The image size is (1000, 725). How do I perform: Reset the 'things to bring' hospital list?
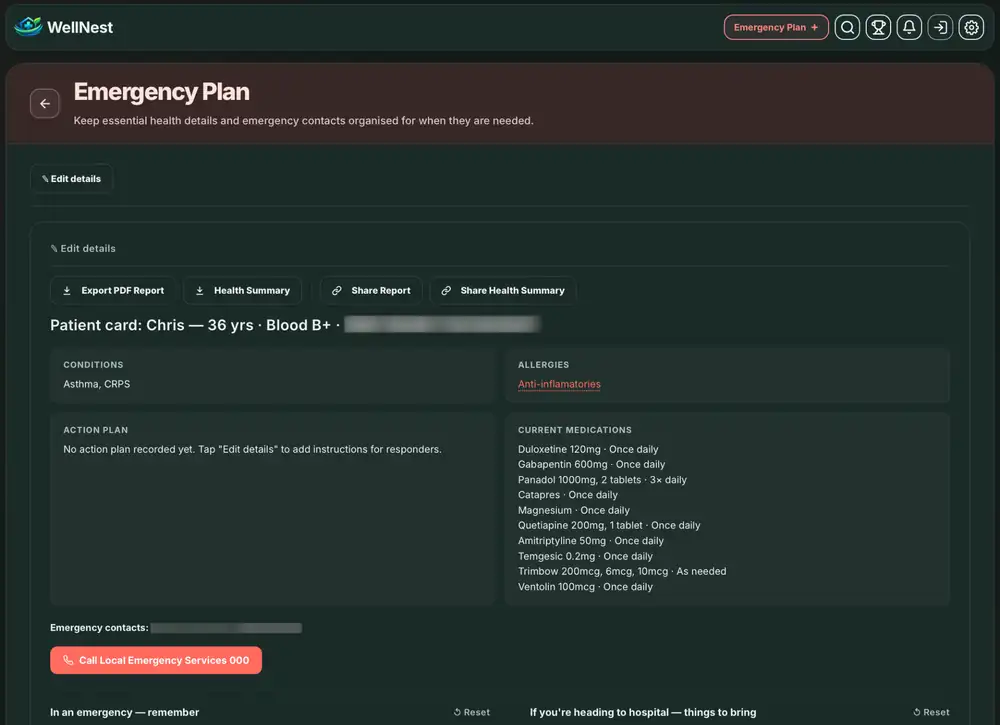(932, 712)
